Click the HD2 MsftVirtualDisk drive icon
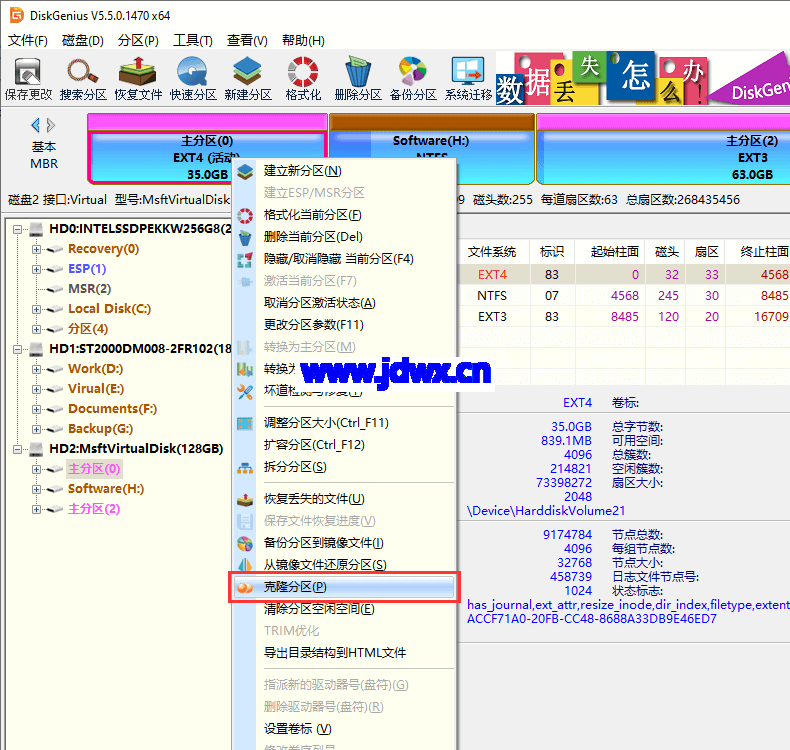 click(x=36, y=449)
